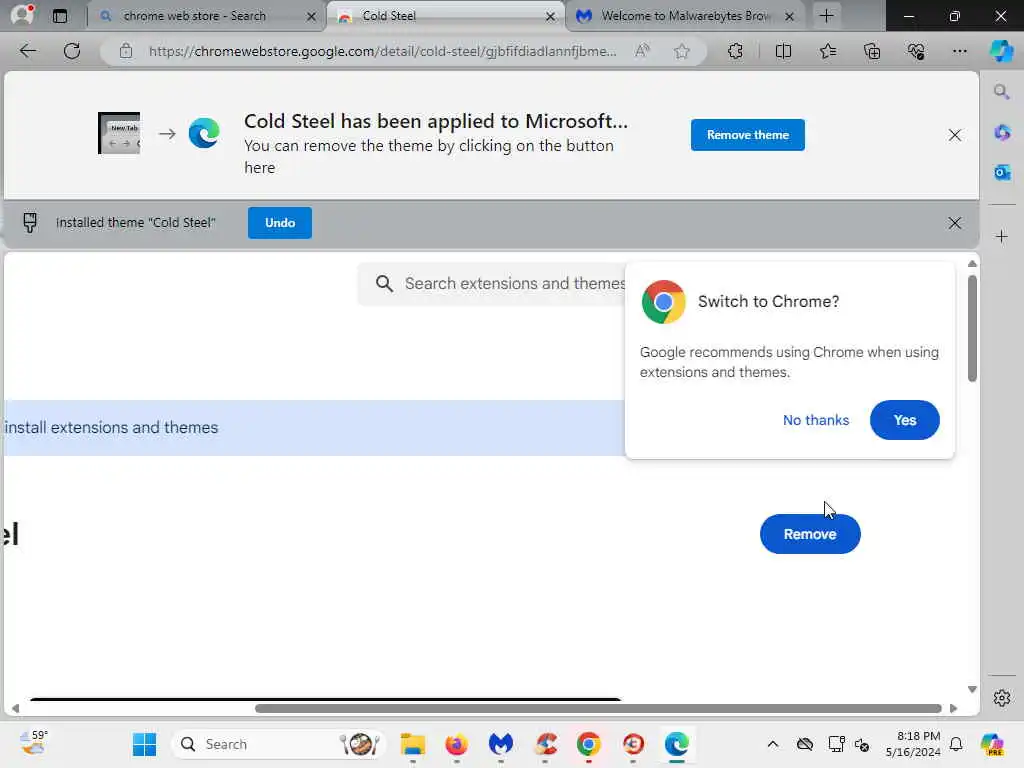Open Collections toolbar icon
The image size is (1024, 768).
click(872, 51)
